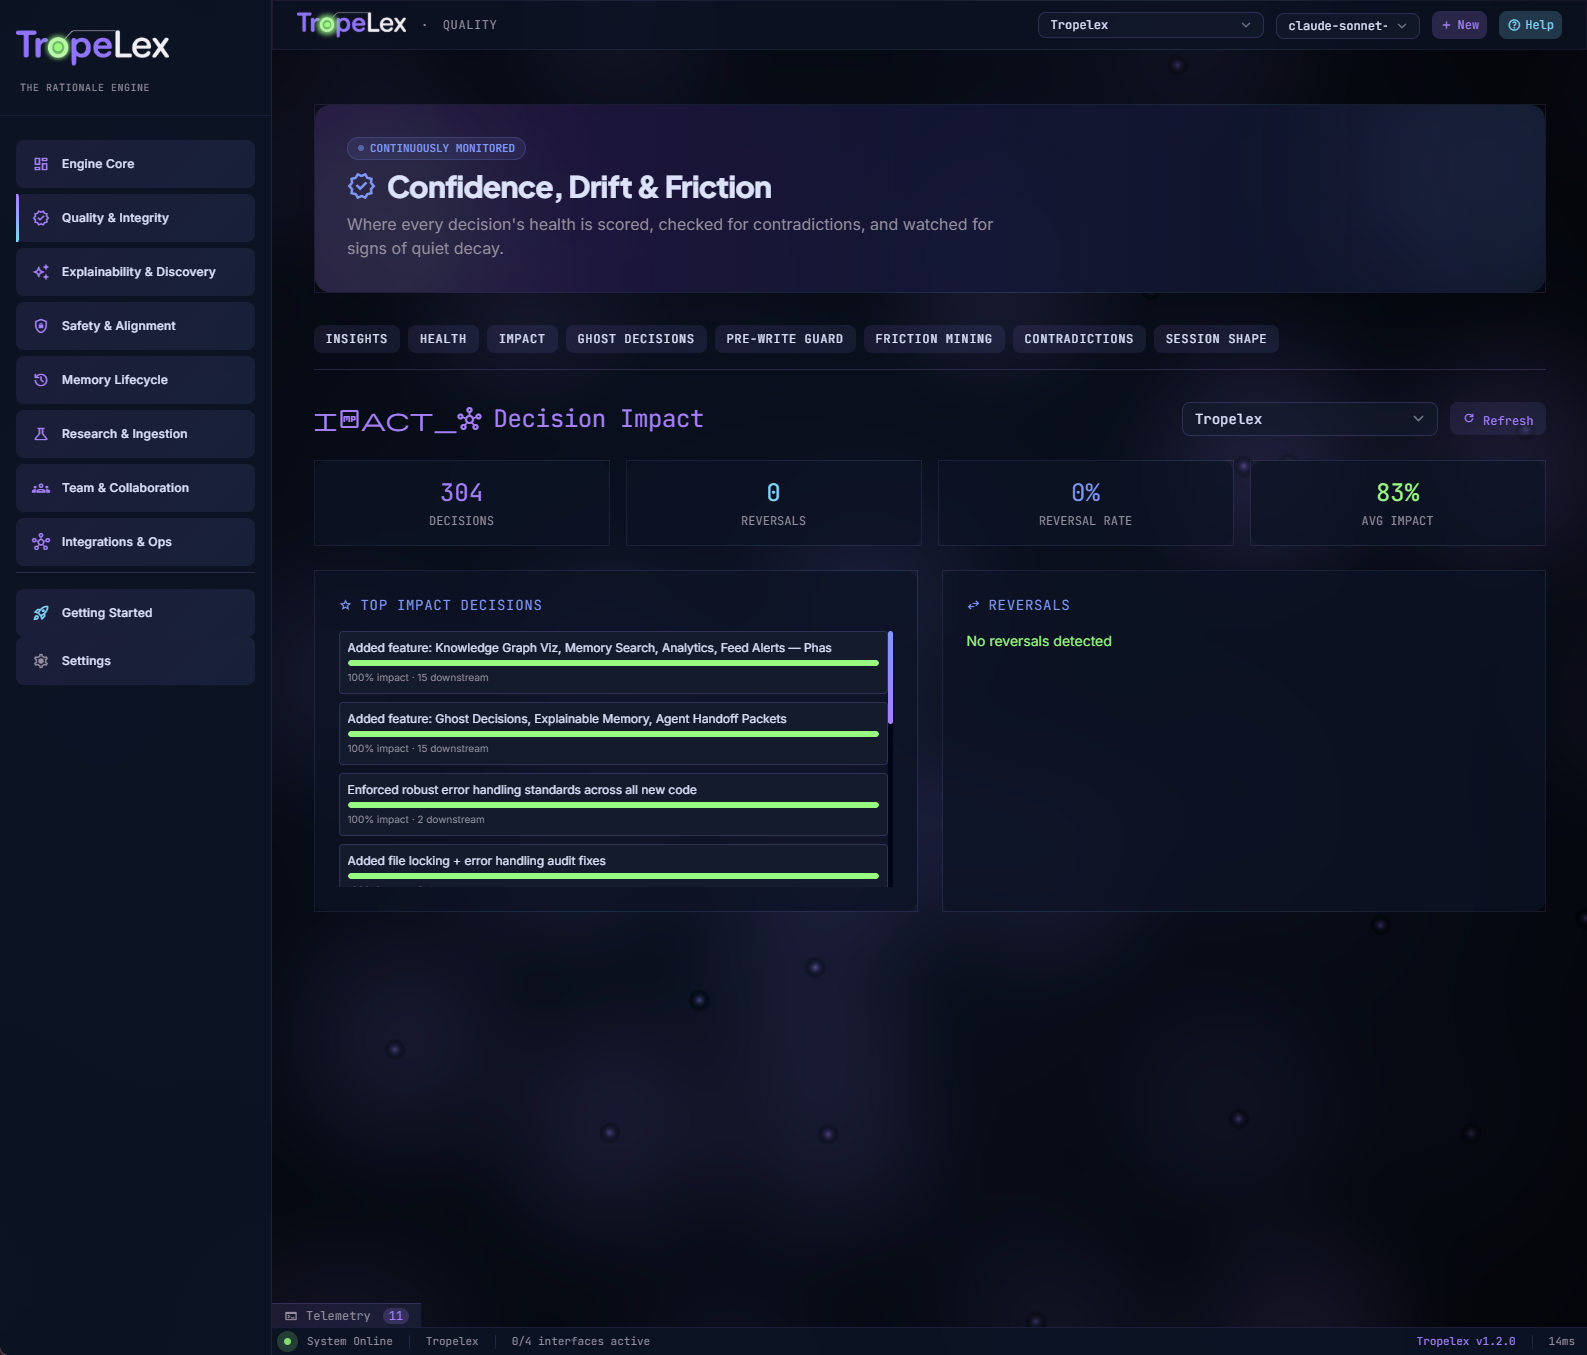Select the Impact tab
This screenshot has height=1355, width=1587.
522,339
